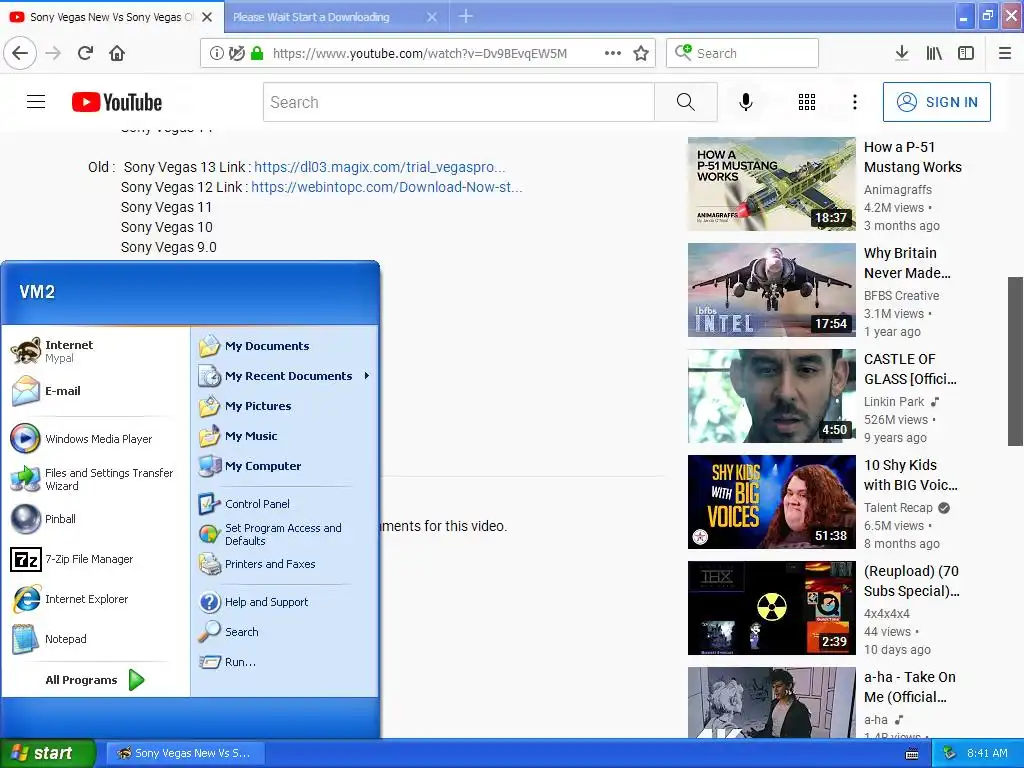
Task: Open Control Panel
Action: coord(285,504)
